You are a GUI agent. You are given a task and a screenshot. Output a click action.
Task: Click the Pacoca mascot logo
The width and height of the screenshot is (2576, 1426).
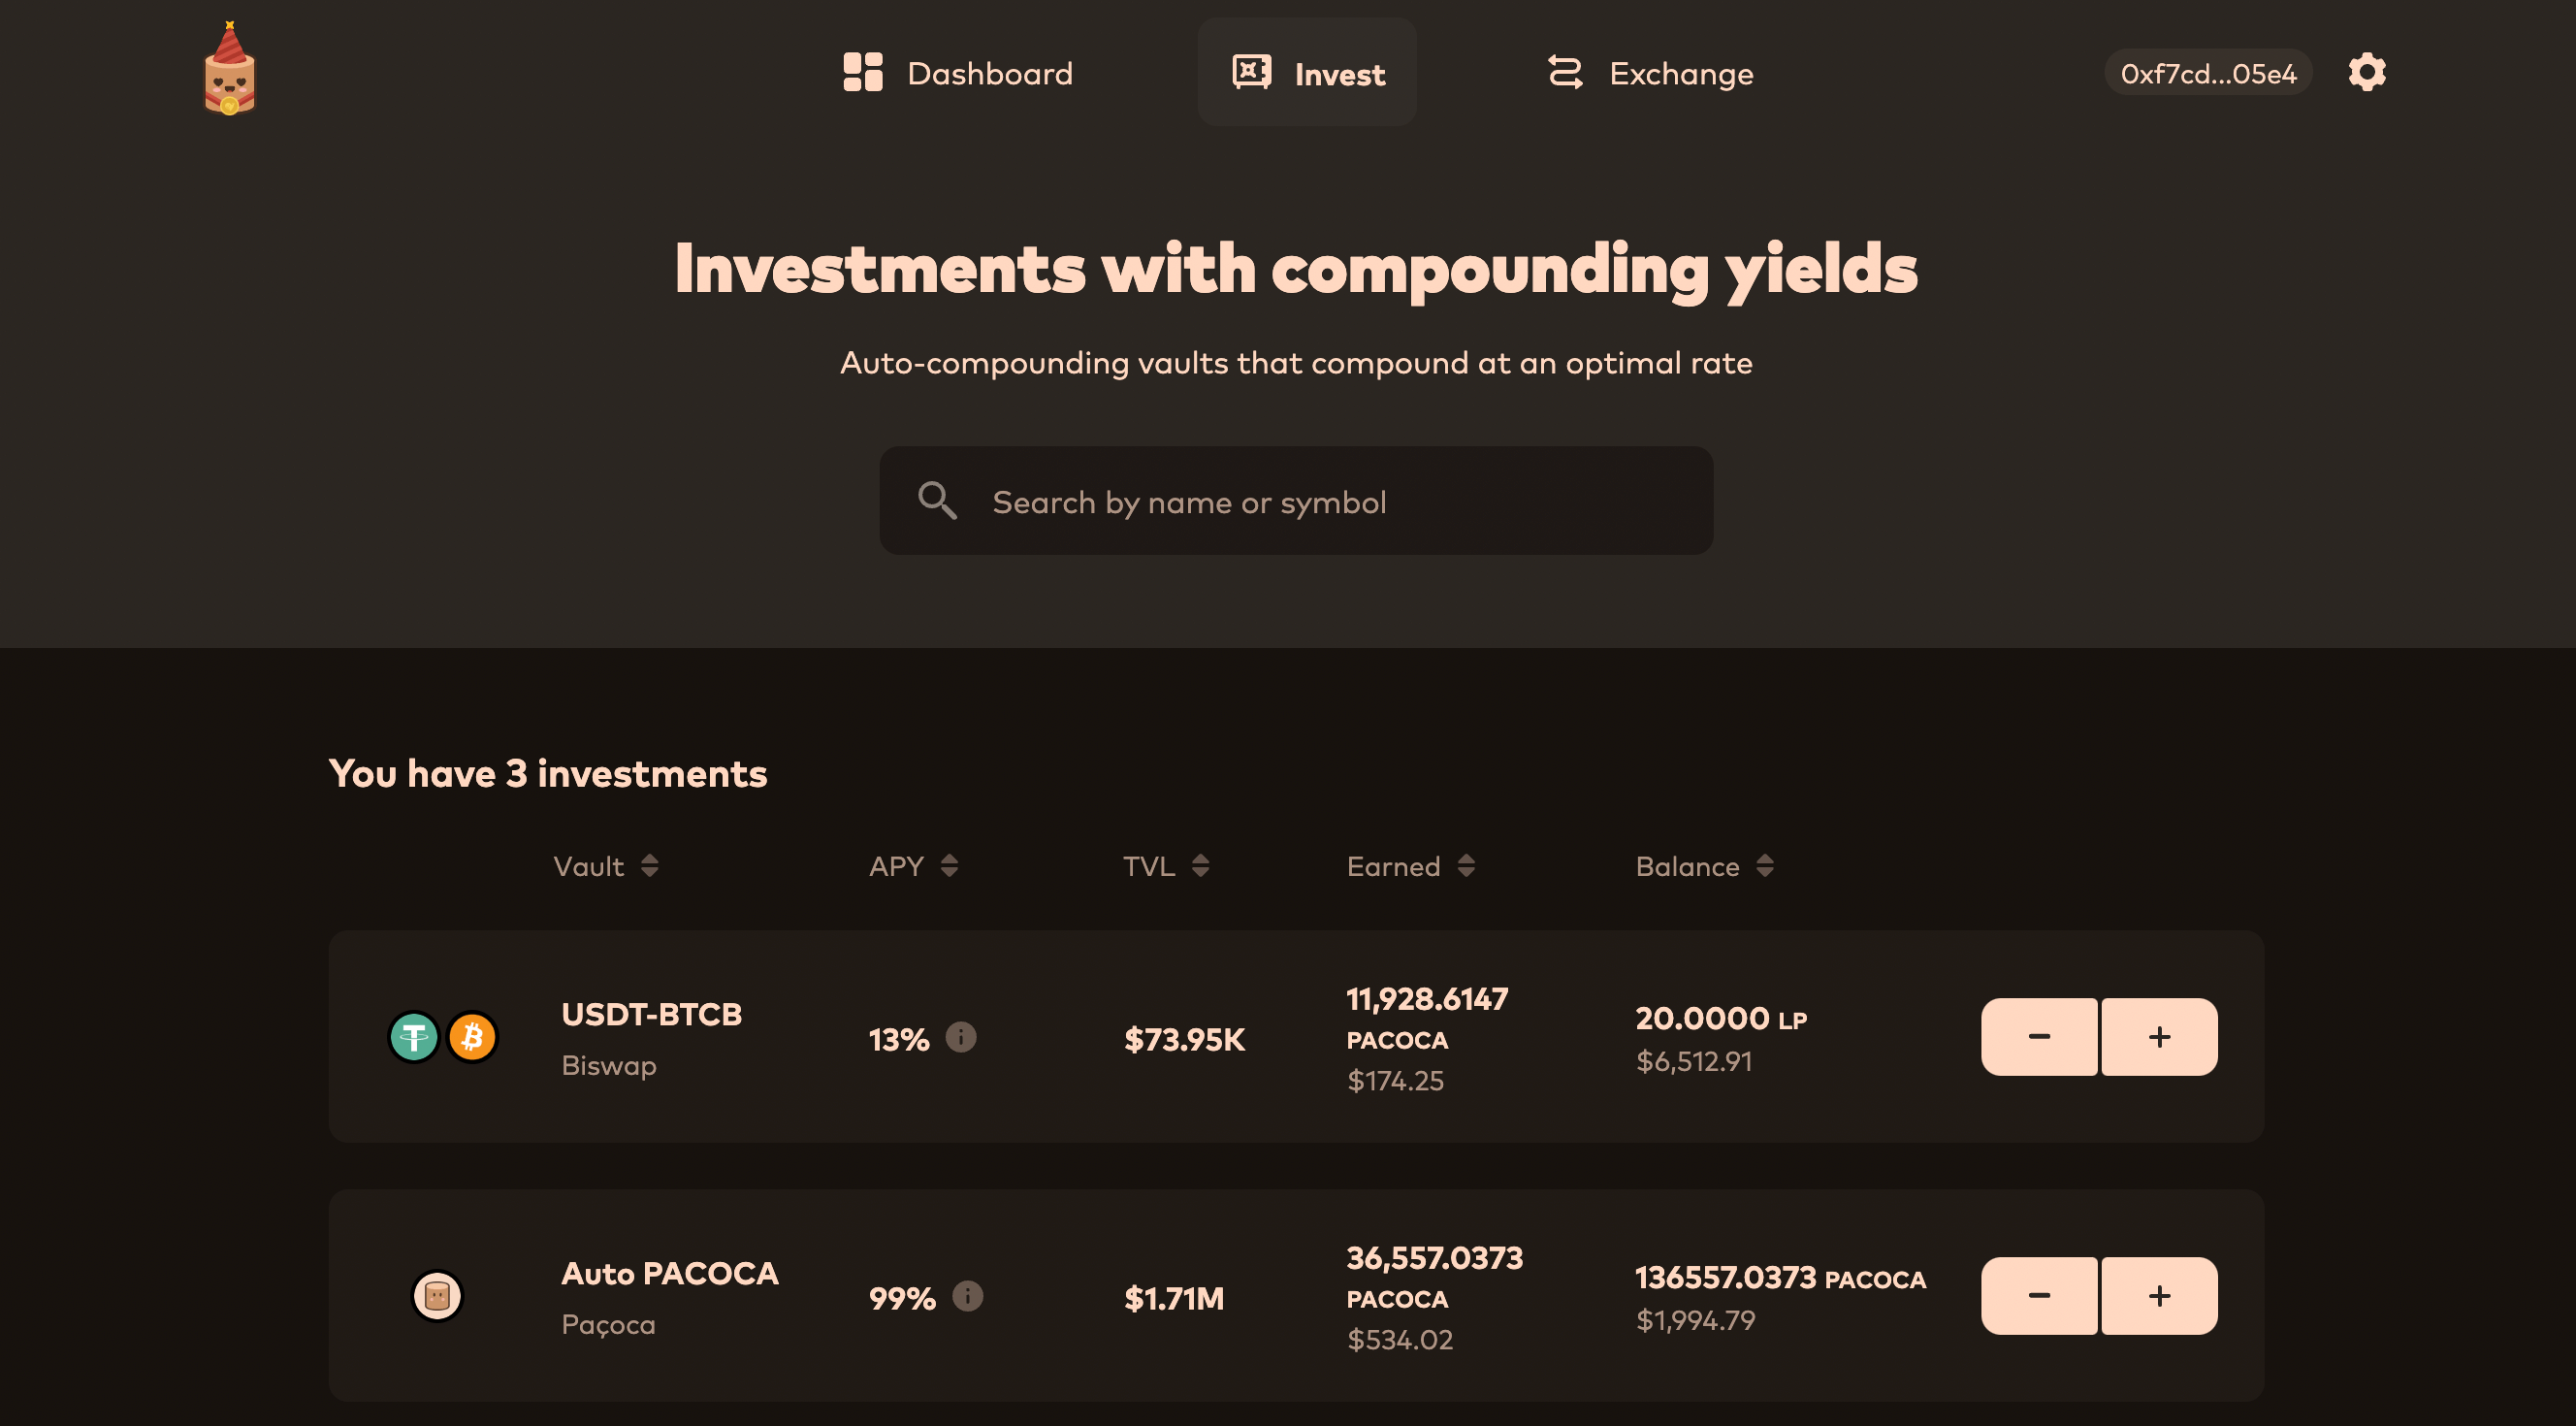230,69
